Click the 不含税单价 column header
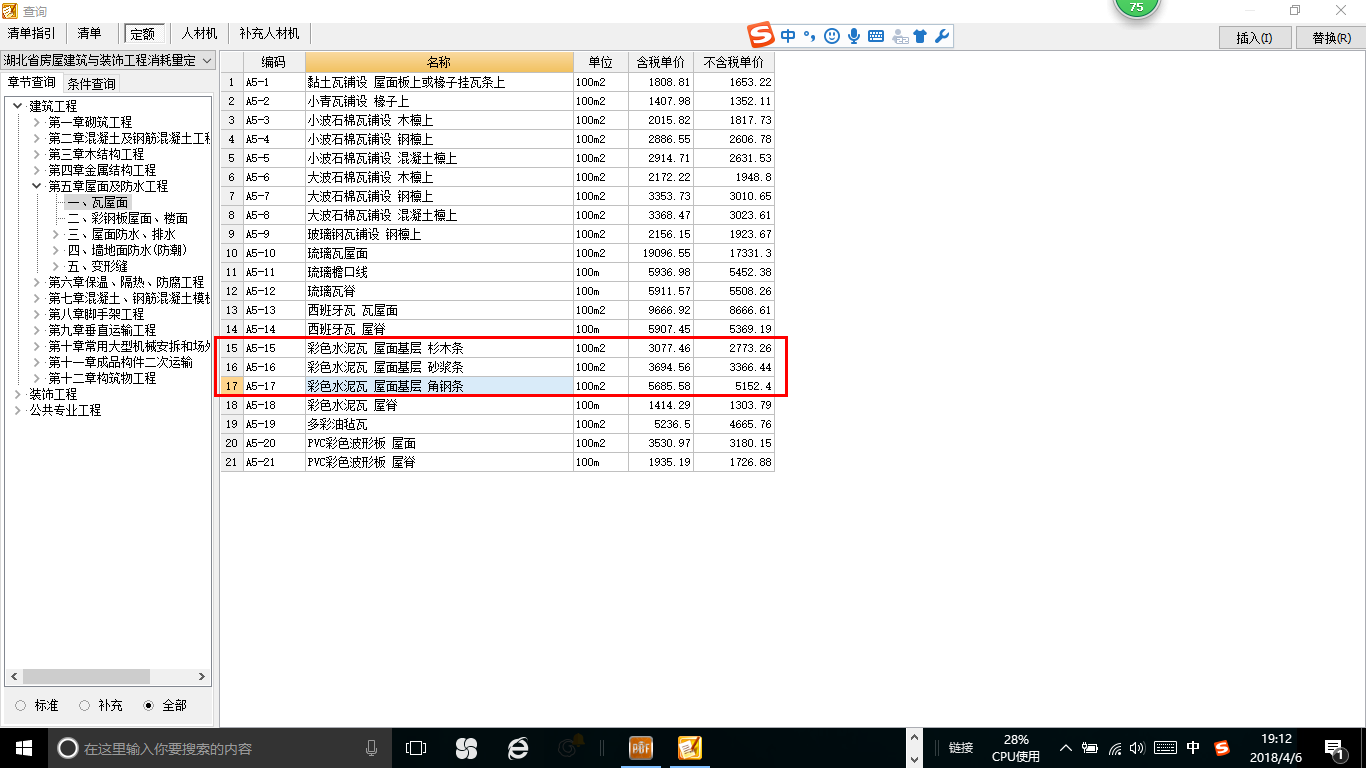Screen dimensions: 1366x768 pyautogui.click(x=734, y=62)
